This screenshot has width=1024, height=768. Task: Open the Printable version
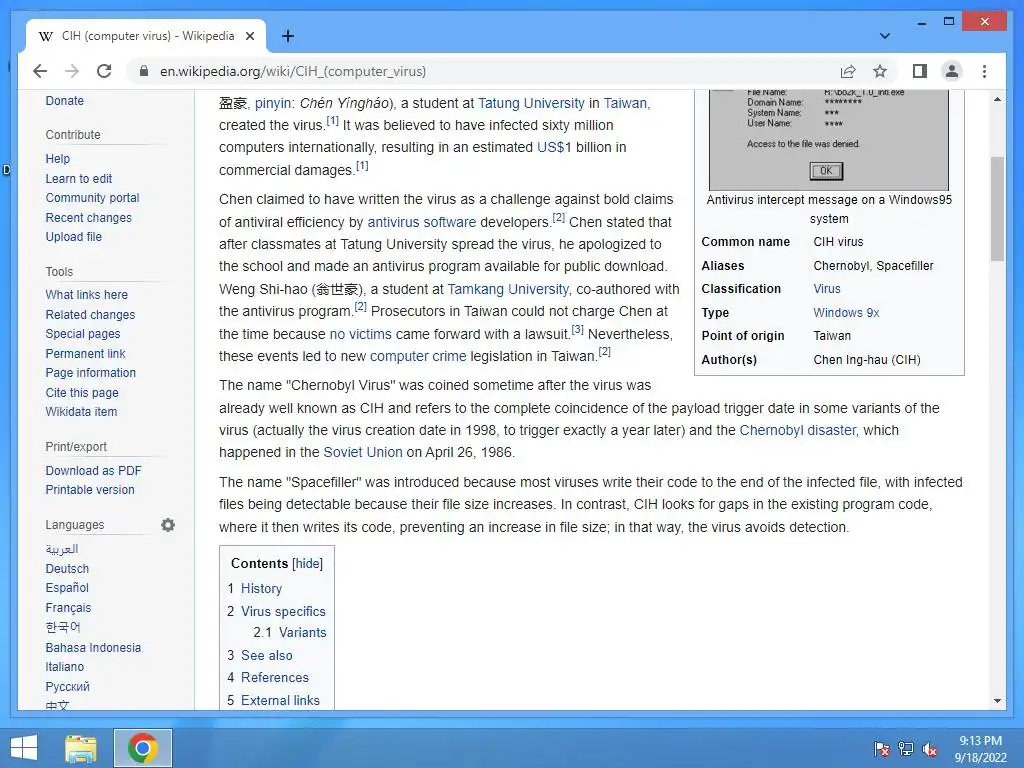89,490
